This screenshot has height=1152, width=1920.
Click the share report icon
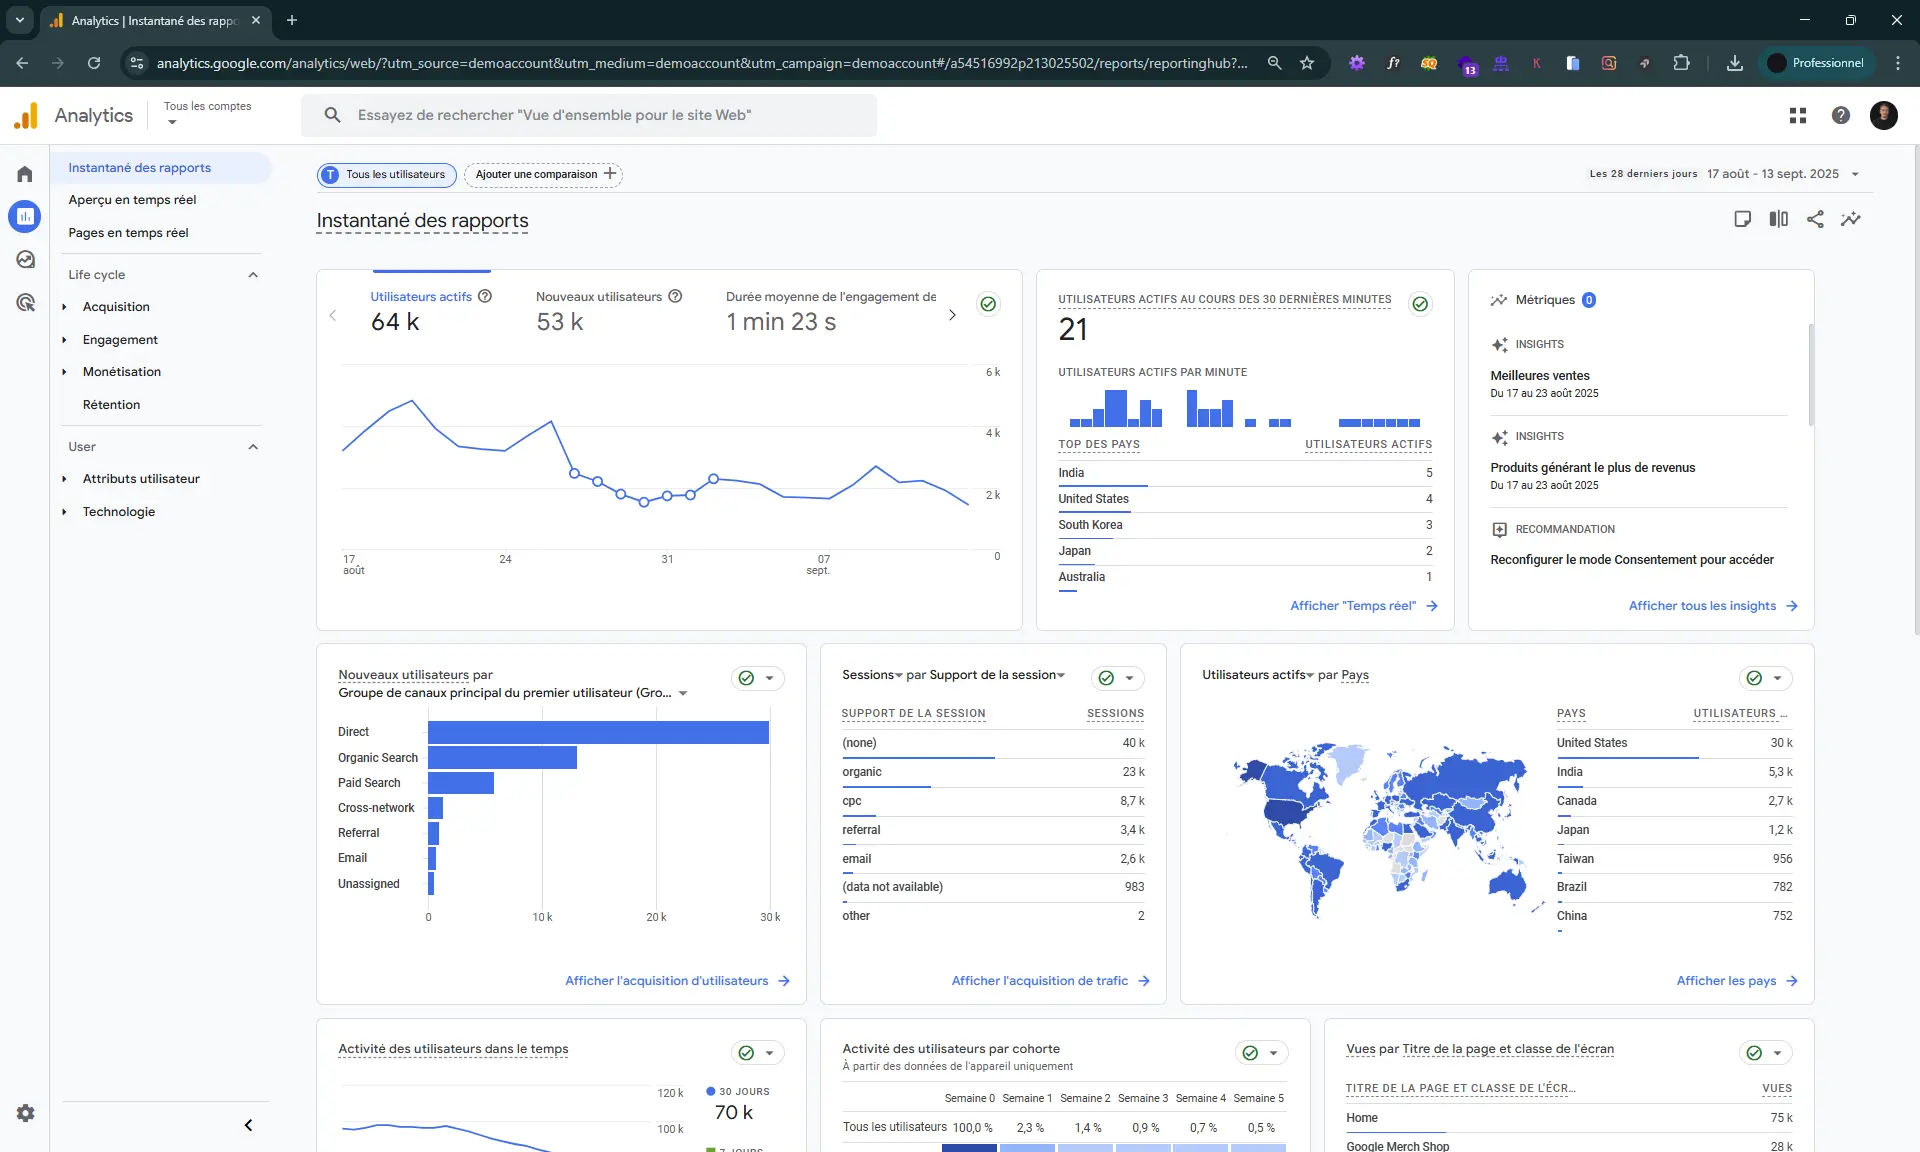(x=1815, y=219)
